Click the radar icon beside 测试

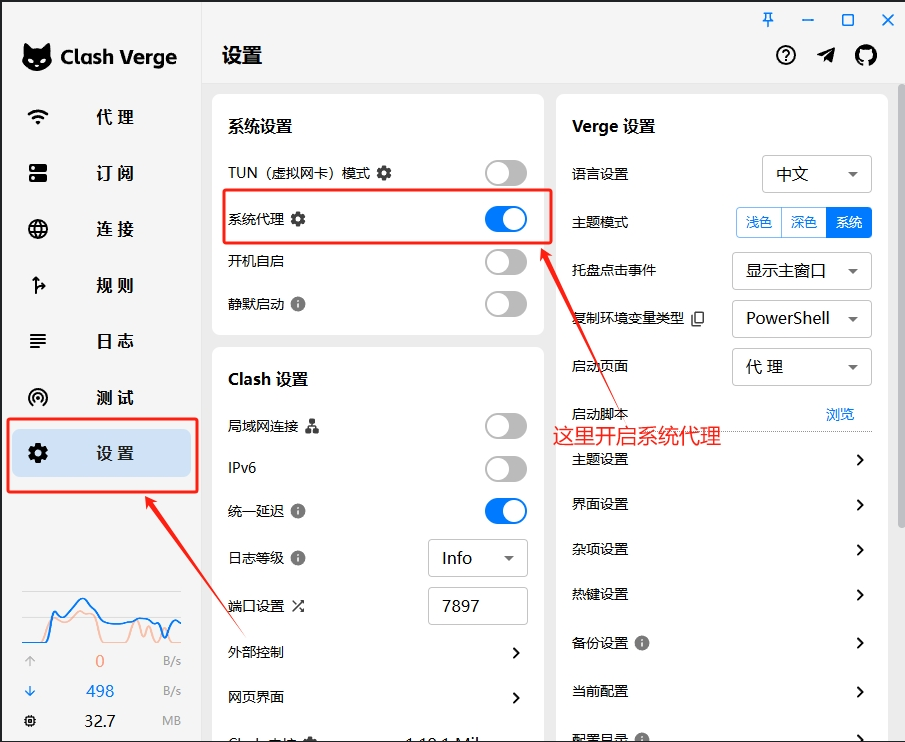point(38,397)
